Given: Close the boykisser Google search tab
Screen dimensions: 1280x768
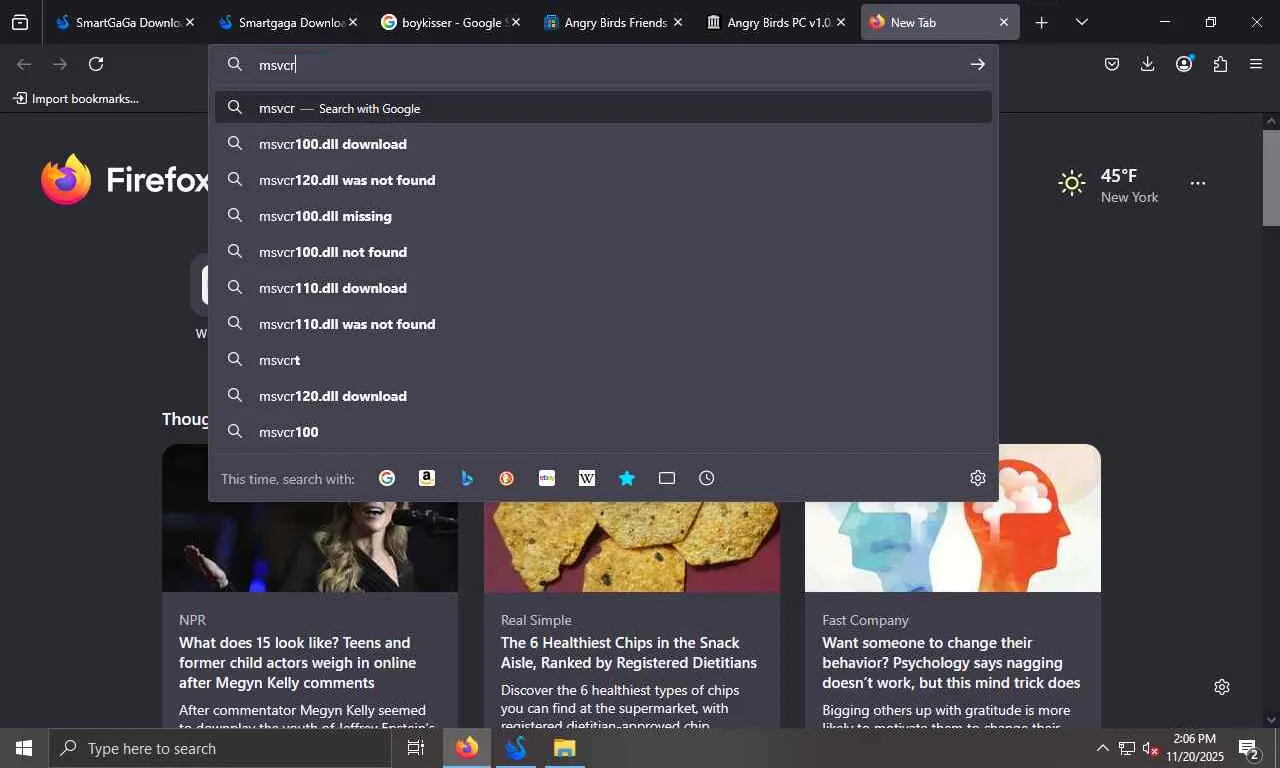Looking at the screenshot, I should 516,22.
